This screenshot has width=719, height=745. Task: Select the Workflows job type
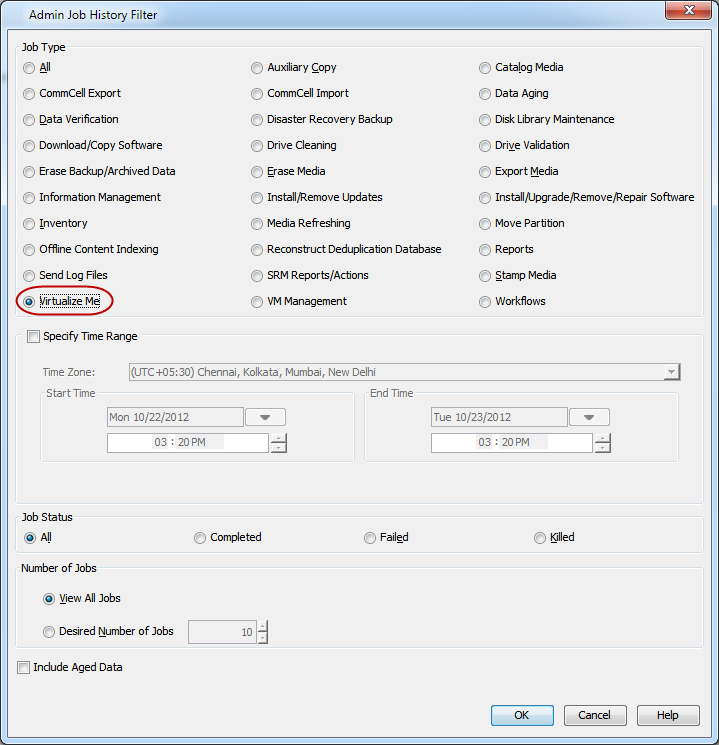(485, 302)
